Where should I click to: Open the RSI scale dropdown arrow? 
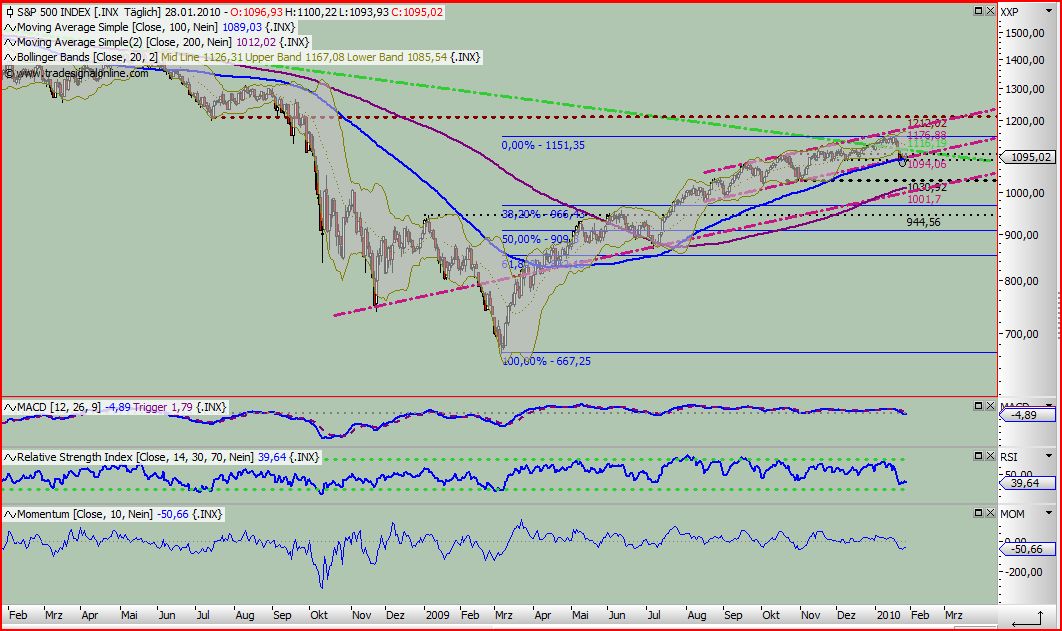click(x=1048, y=453)
